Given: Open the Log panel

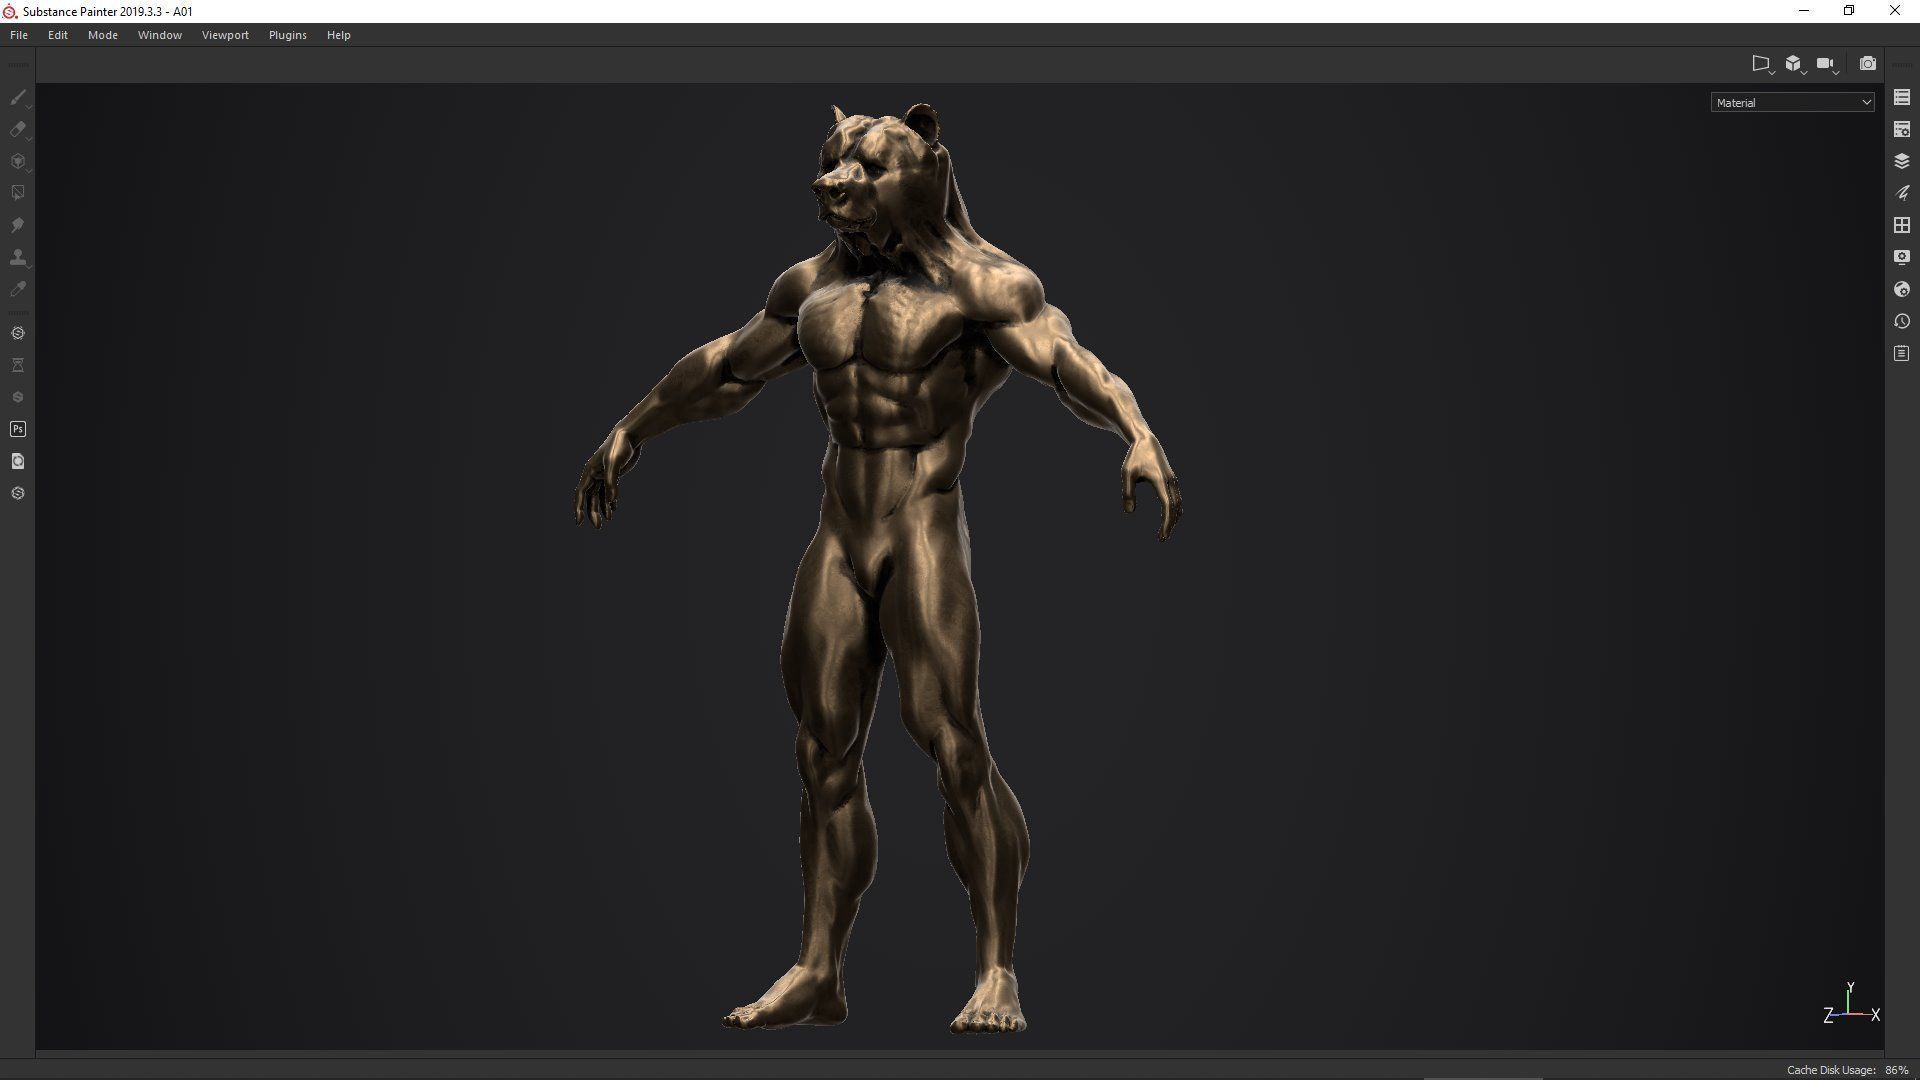Looking at the screenshot, I should pos(1902,353).
